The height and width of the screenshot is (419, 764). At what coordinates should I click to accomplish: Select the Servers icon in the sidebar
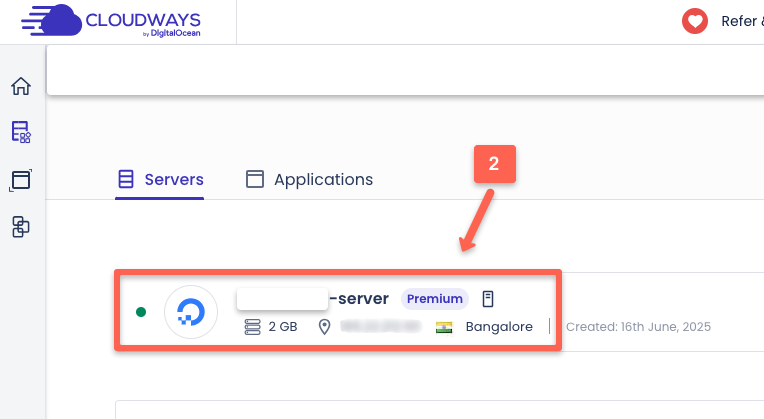pyautogui.click(x=21, y=132)
